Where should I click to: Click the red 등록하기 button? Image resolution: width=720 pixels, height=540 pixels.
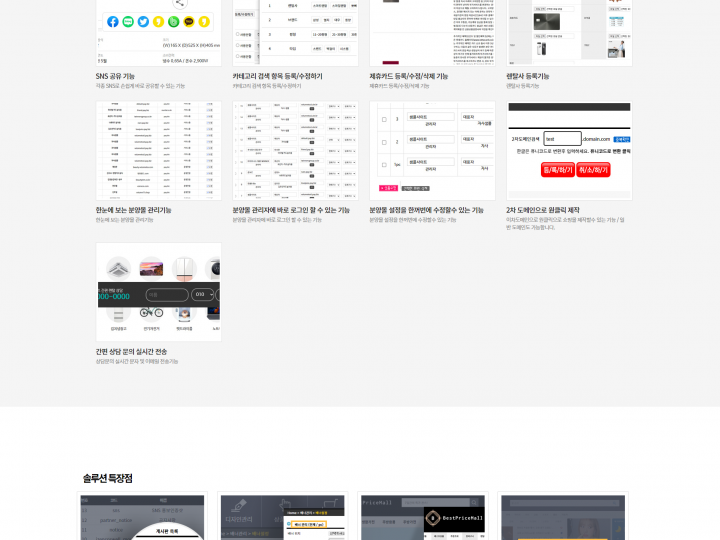coord(557,170)
